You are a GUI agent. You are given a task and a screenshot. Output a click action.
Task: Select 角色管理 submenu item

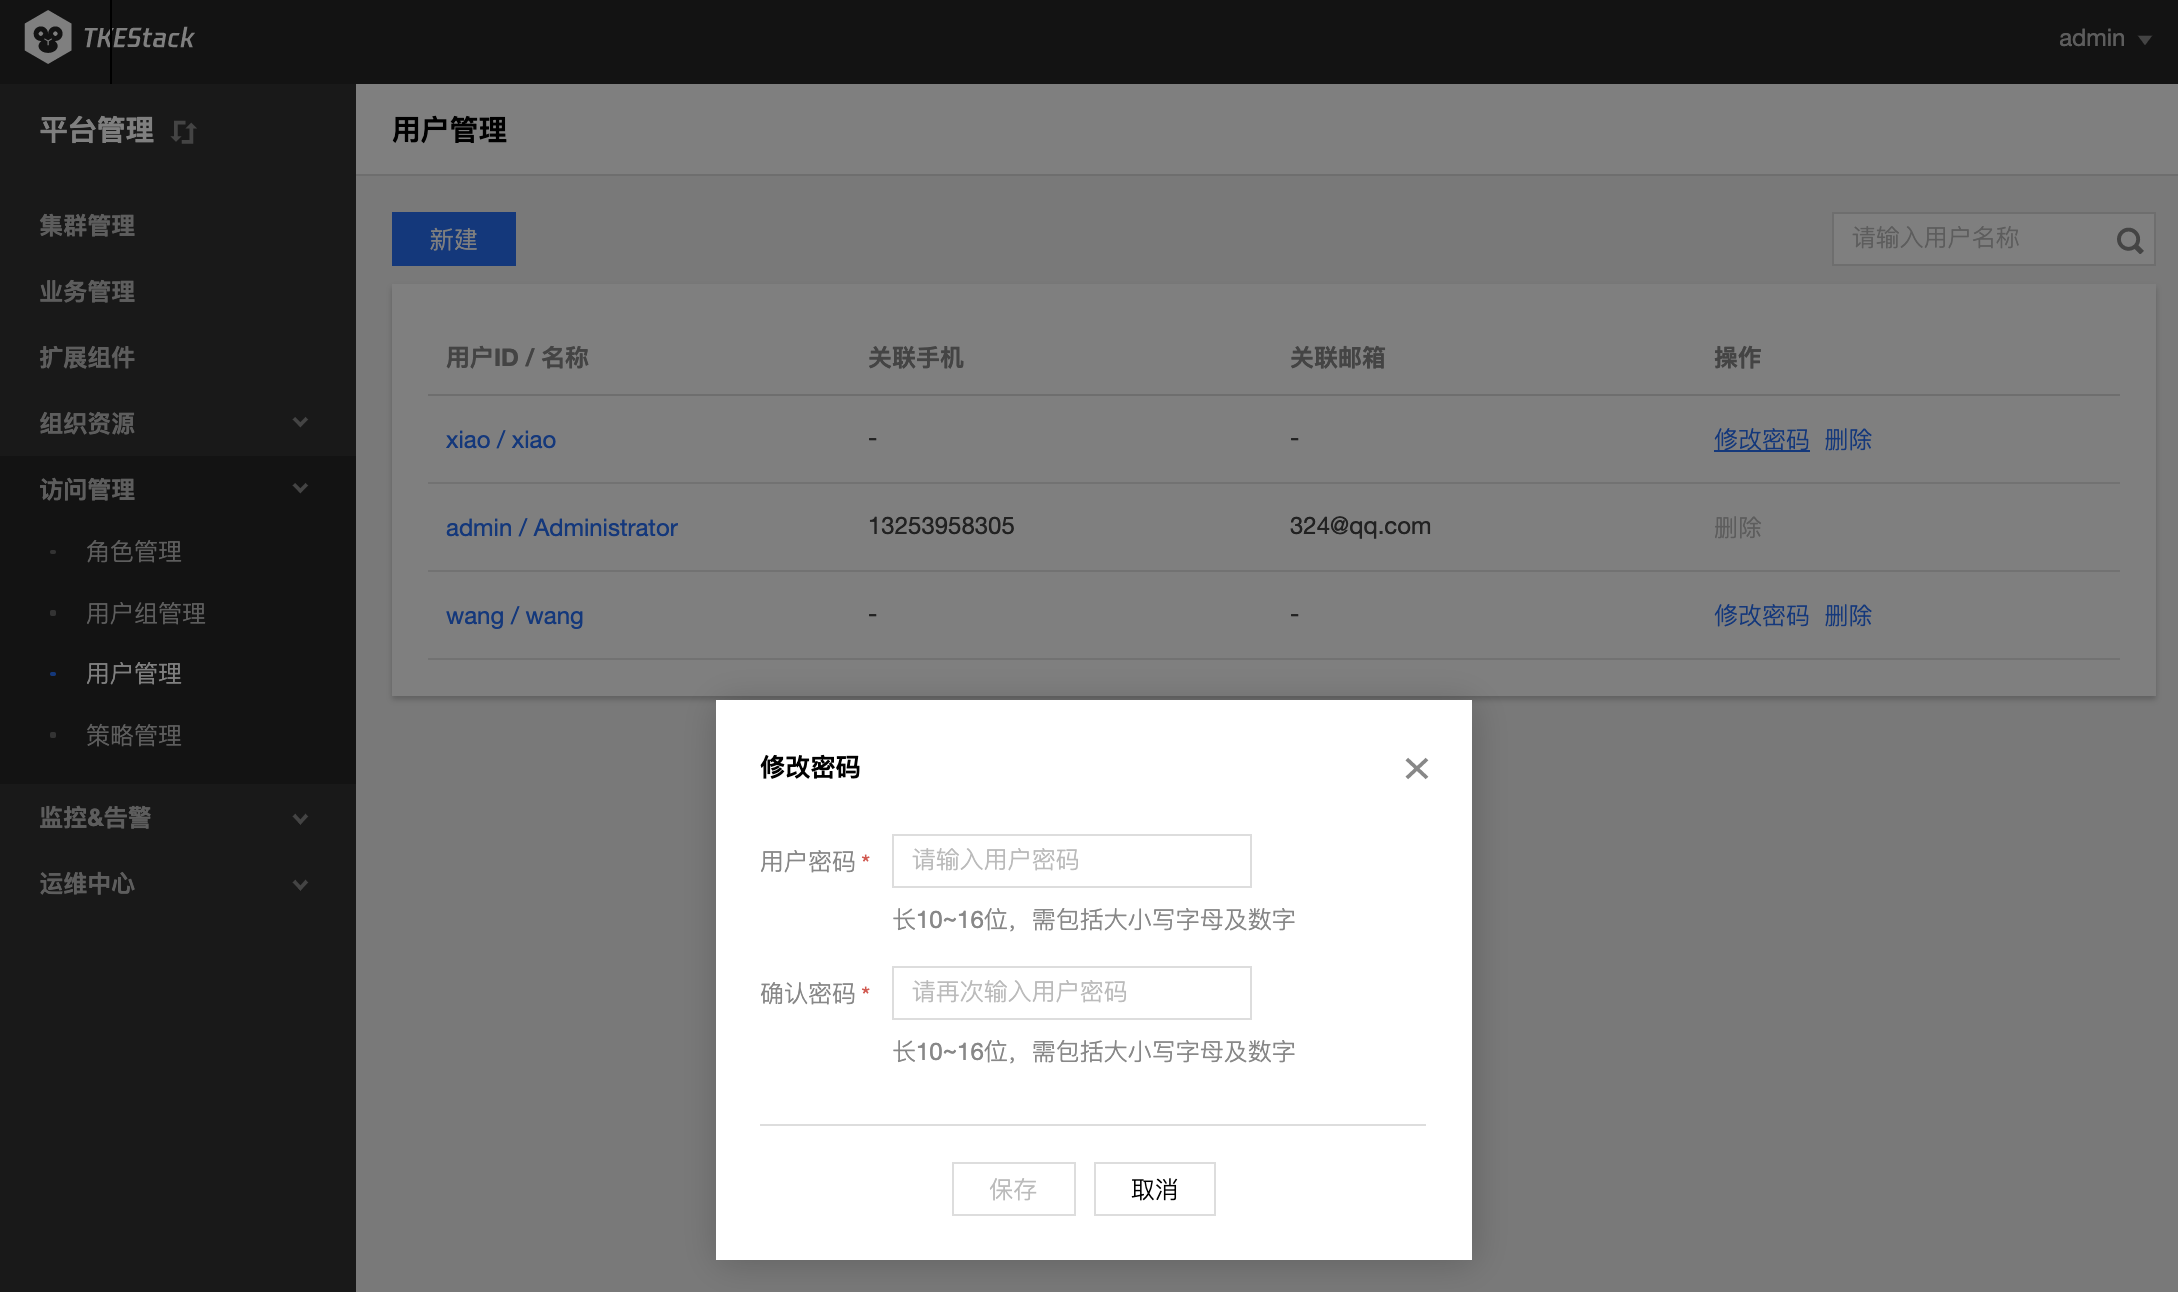(x=134, y=552)
